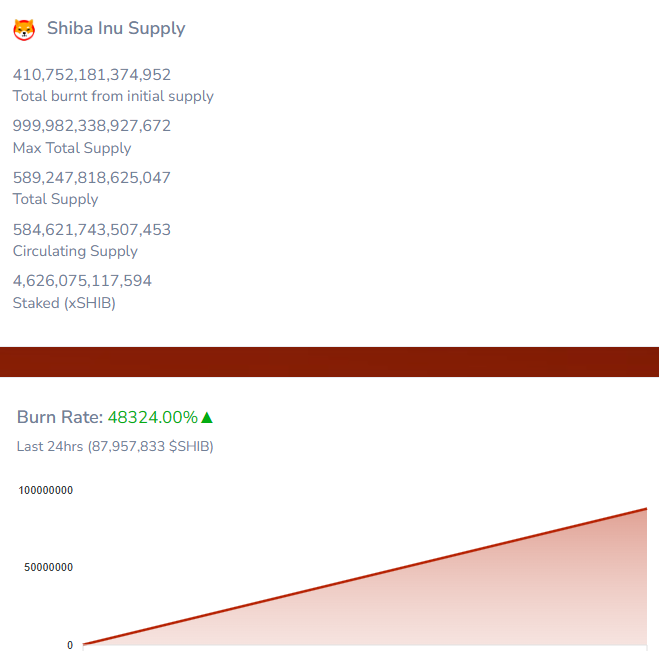Select the 48324.00% burn rate value
Image resolution: width=659 pixels, height=663 pixels.
[x=153, y=417]
